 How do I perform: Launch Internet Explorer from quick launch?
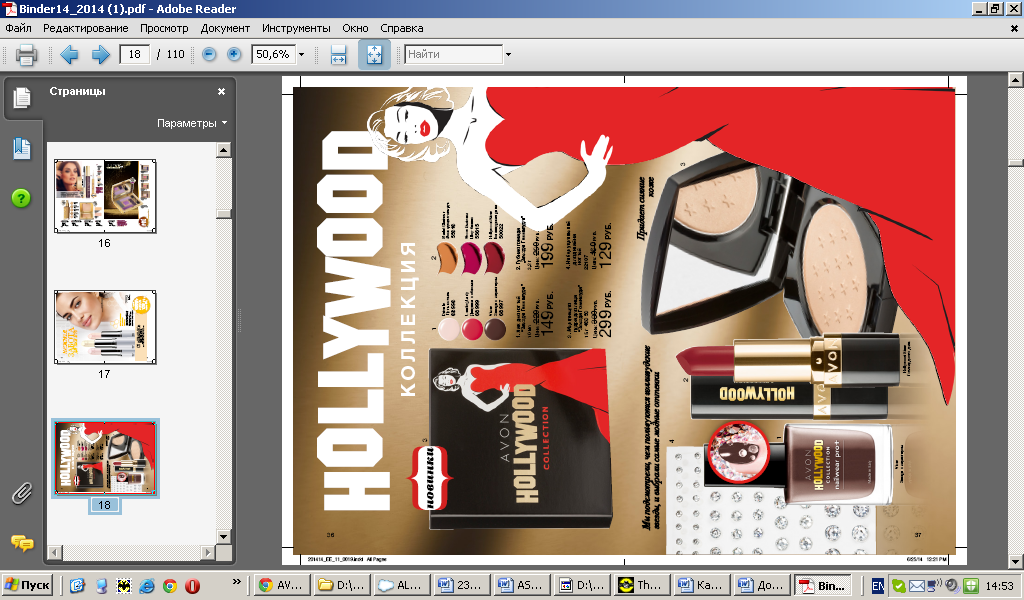pos(147,586)
